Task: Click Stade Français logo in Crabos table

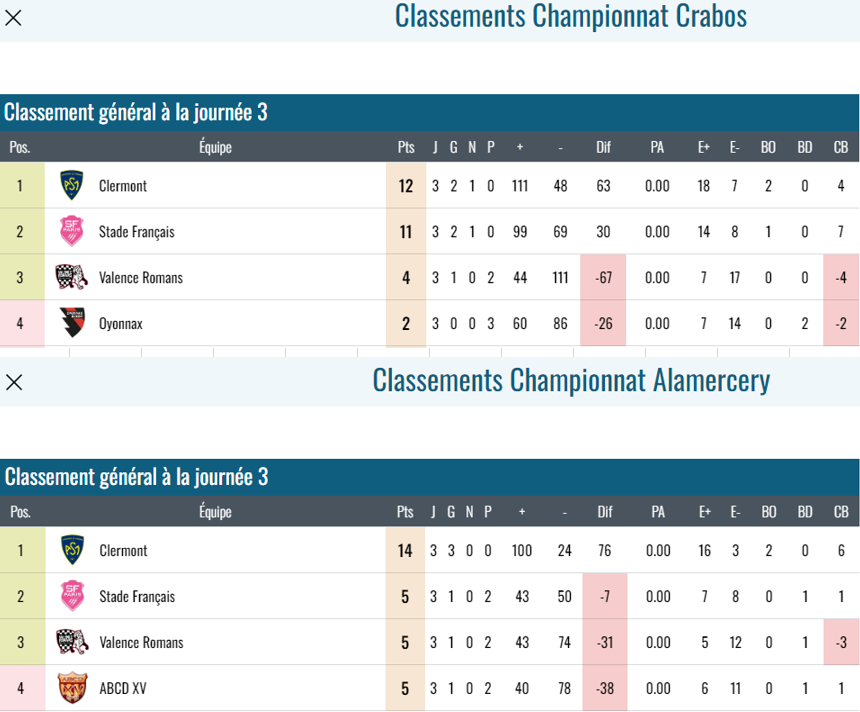Action: coord(72,231)
